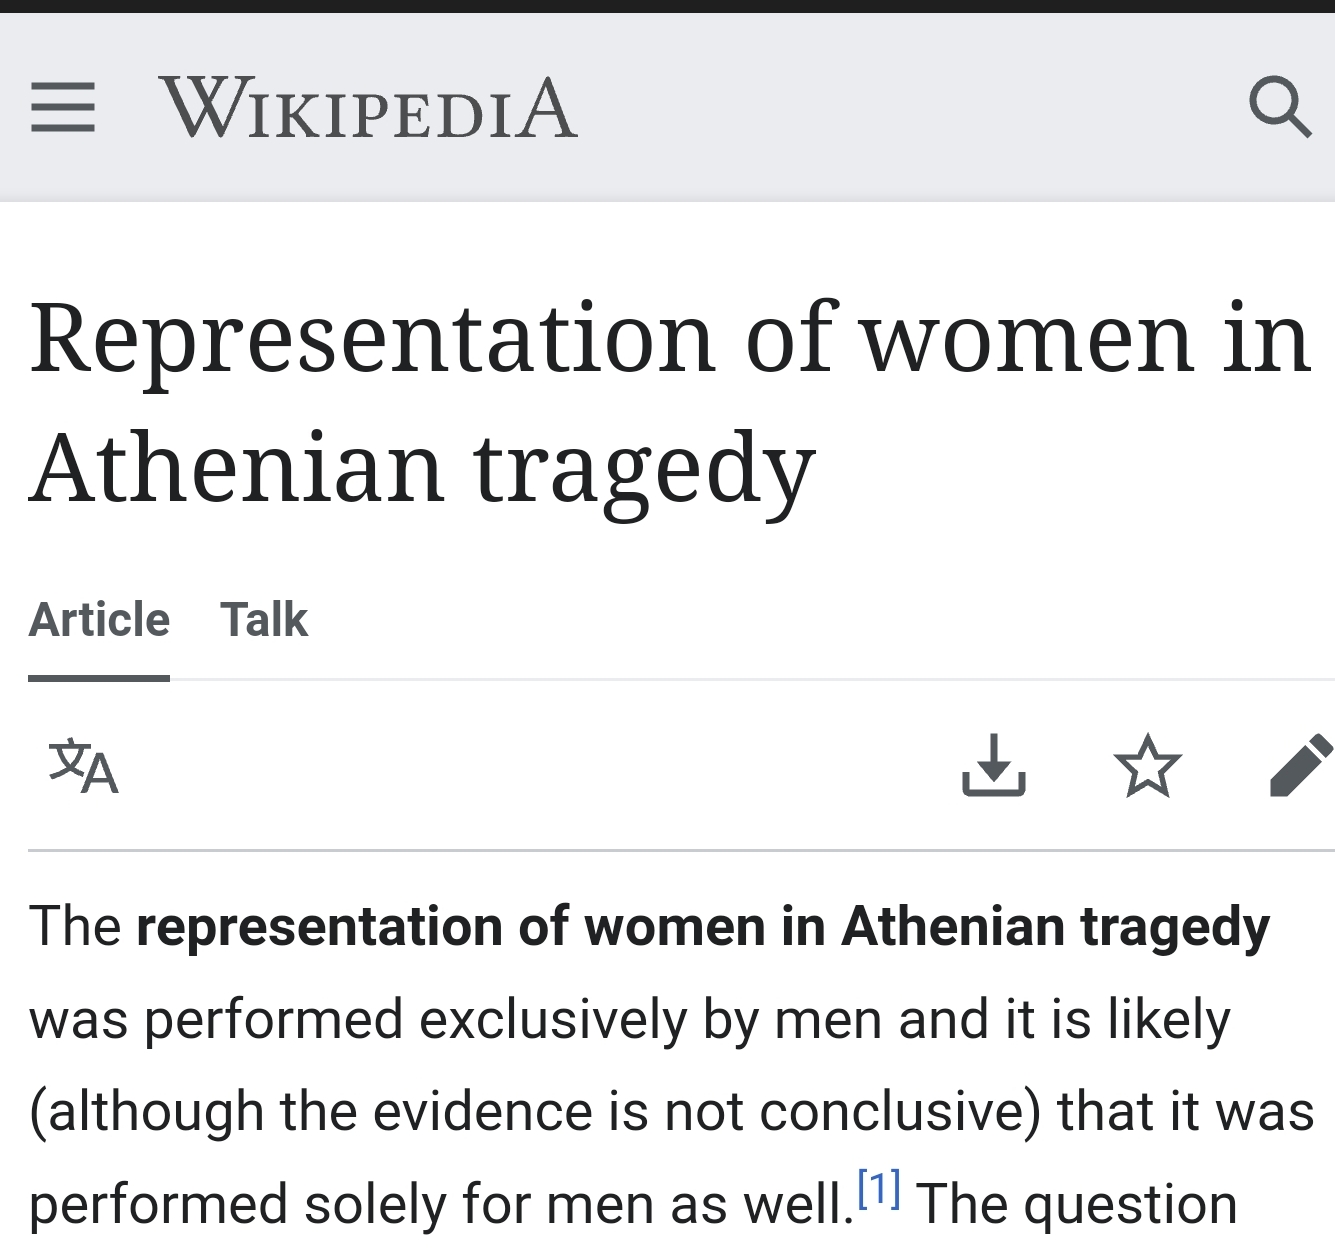Open the hamburger main menu
Screen dimensions: 1335x1252
(x=62, y=107)
